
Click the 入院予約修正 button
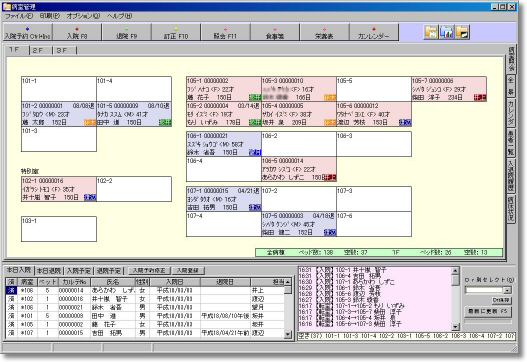pos(149,270)
